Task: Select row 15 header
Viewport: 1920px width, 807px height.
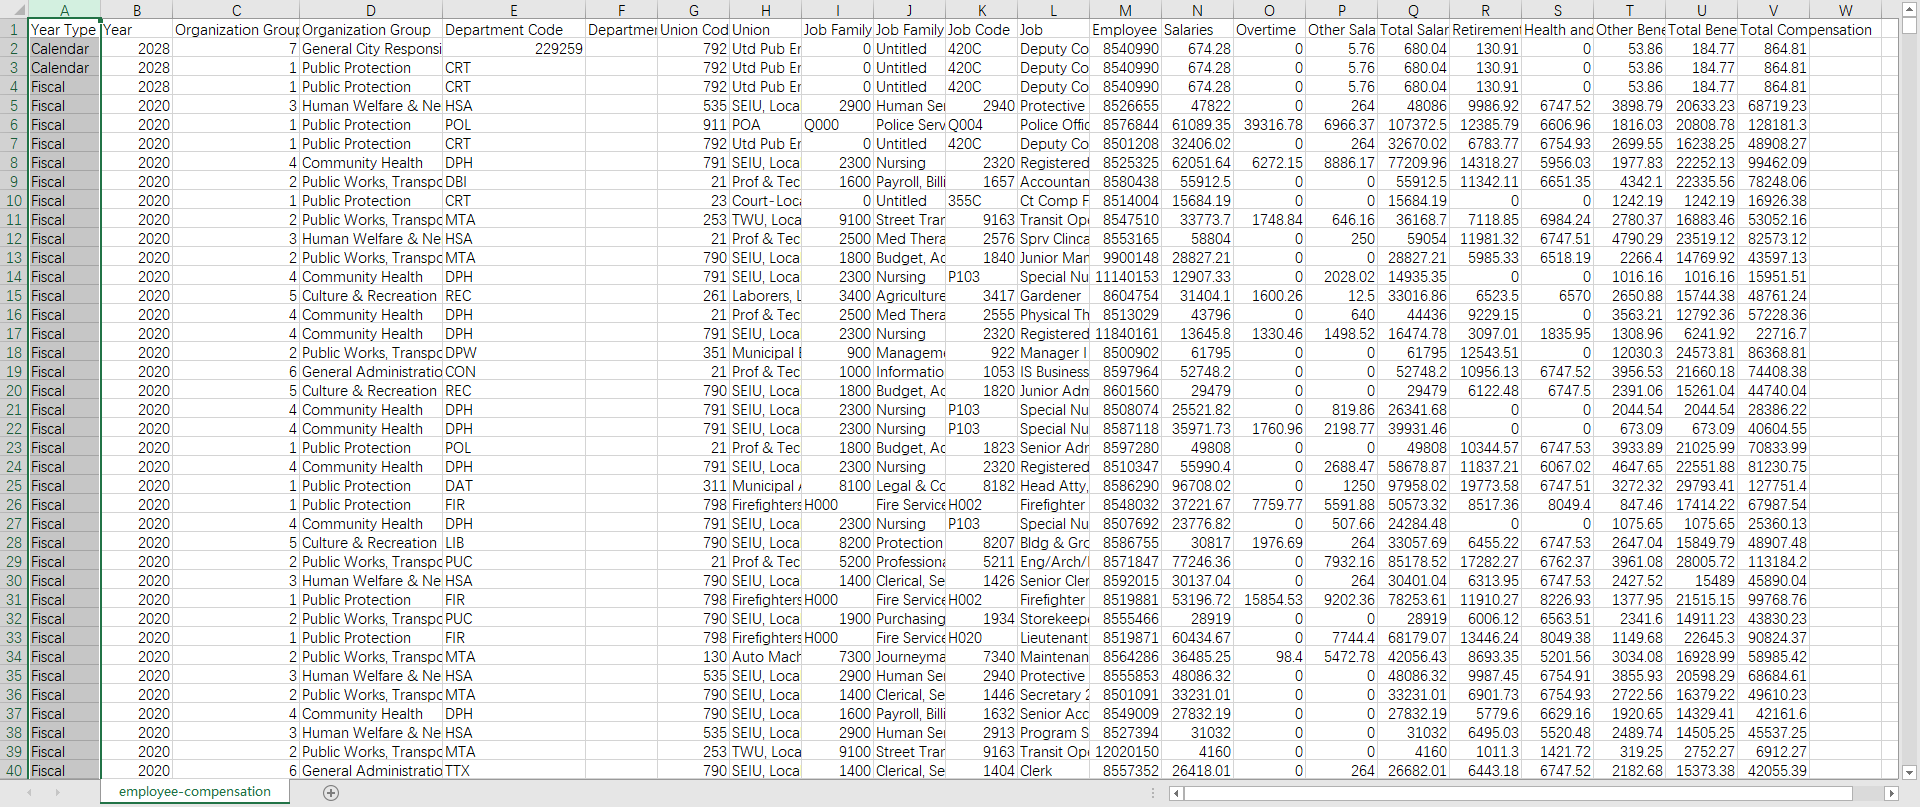Action: (x=14, y=296)
